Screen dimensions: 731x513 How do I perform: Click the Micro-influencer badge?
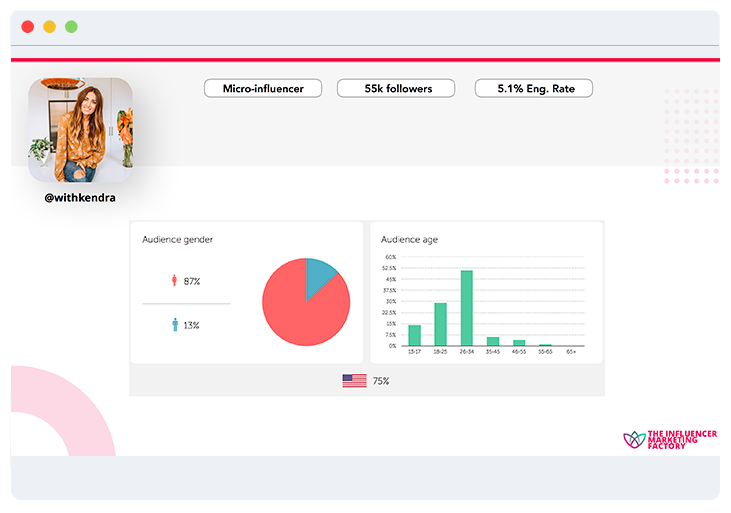pyautogui.click(x=263, y=88)
